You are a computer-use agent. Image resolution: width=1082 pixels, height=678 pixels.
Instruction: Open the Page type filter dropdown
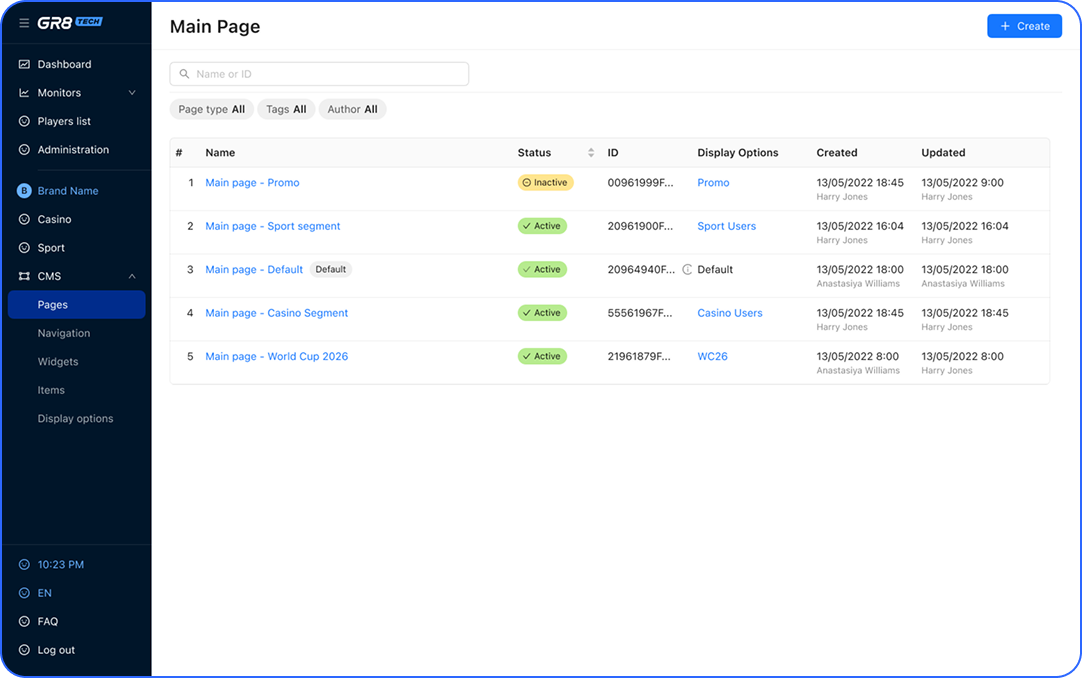[211, 110]
